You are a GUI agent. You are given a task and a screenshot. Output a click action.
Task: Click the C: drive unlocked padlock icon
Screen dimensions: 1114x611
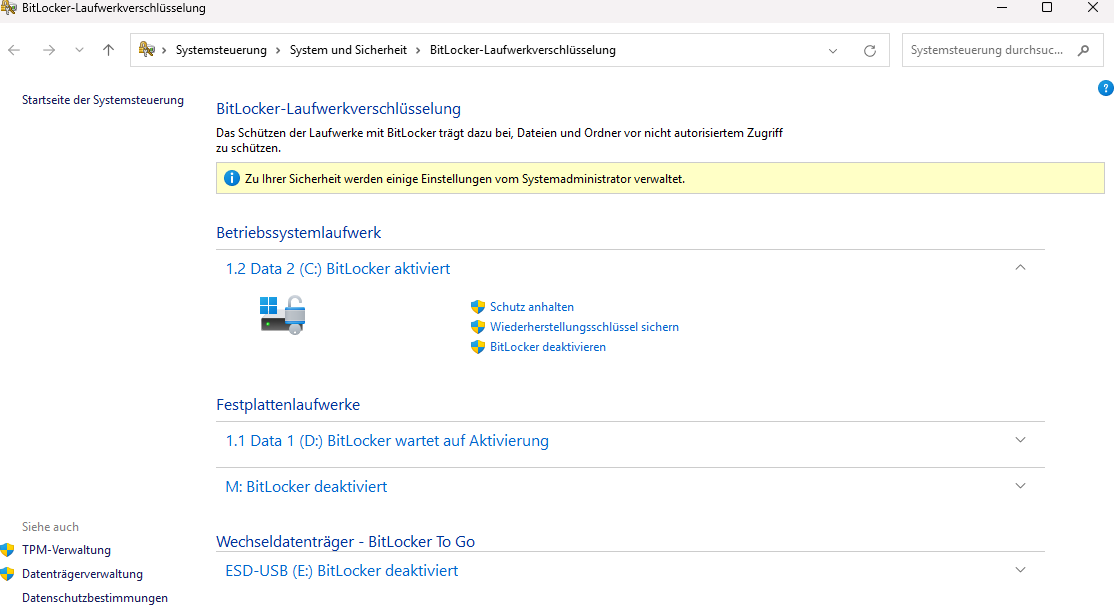(283, 315)
